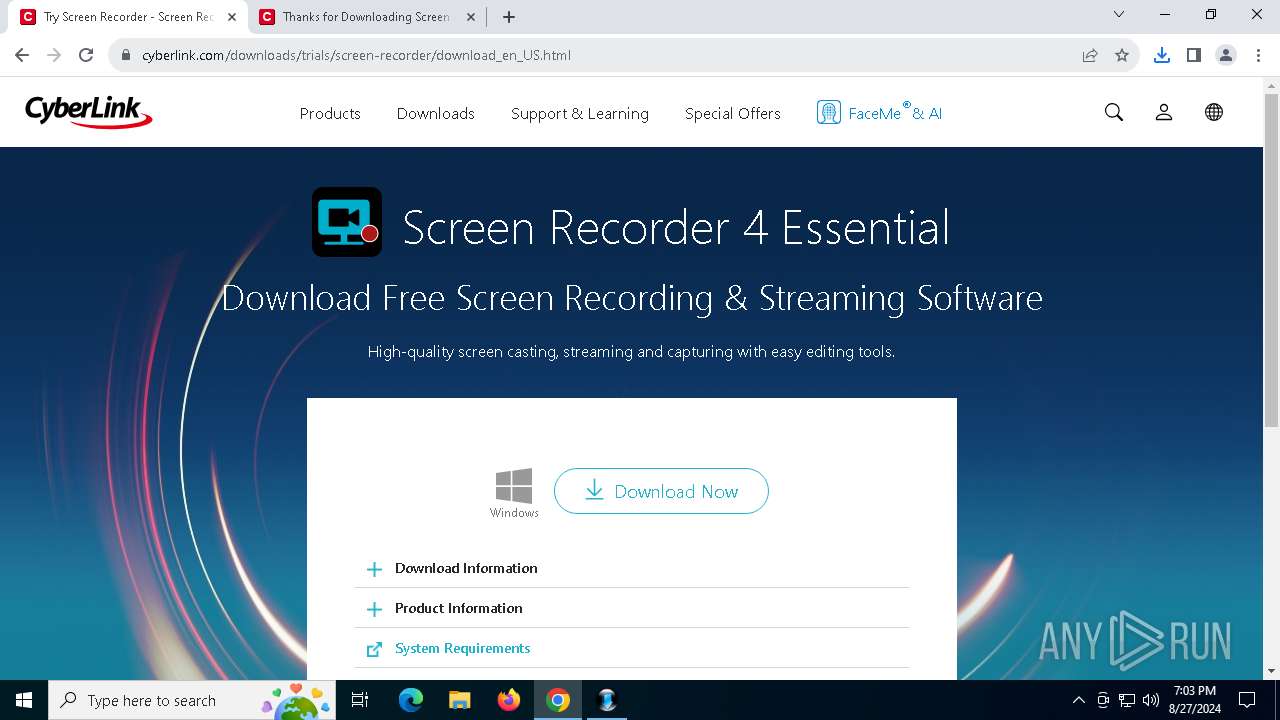Open Chrome downloads icon
This screenshot has width=1280, height=720.
point(1162,55)
